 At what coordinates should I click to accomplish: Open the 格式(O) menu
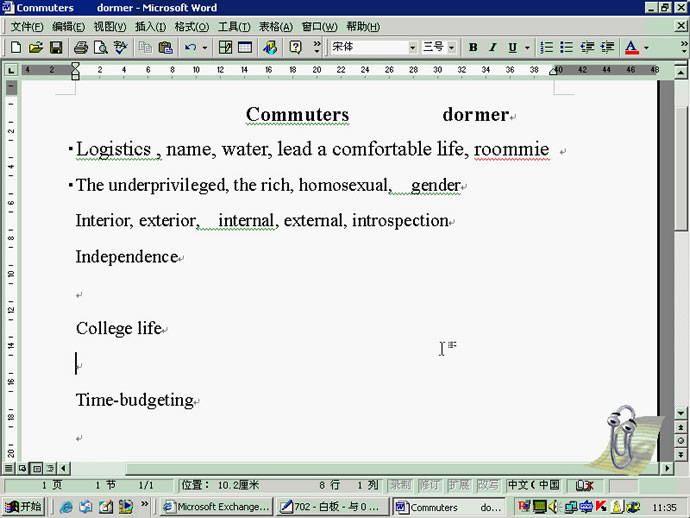tap(191, 27)
